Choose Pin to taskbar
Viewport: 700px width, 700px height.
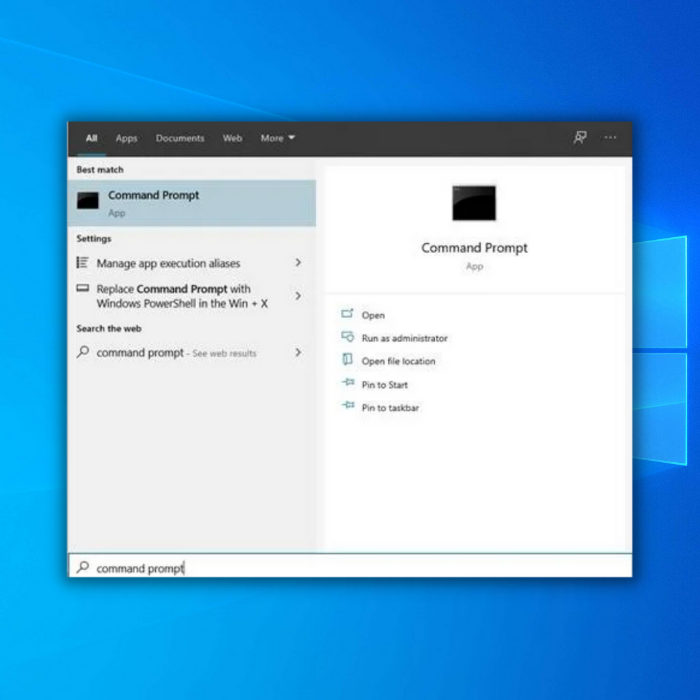click(x=390, y=408)
